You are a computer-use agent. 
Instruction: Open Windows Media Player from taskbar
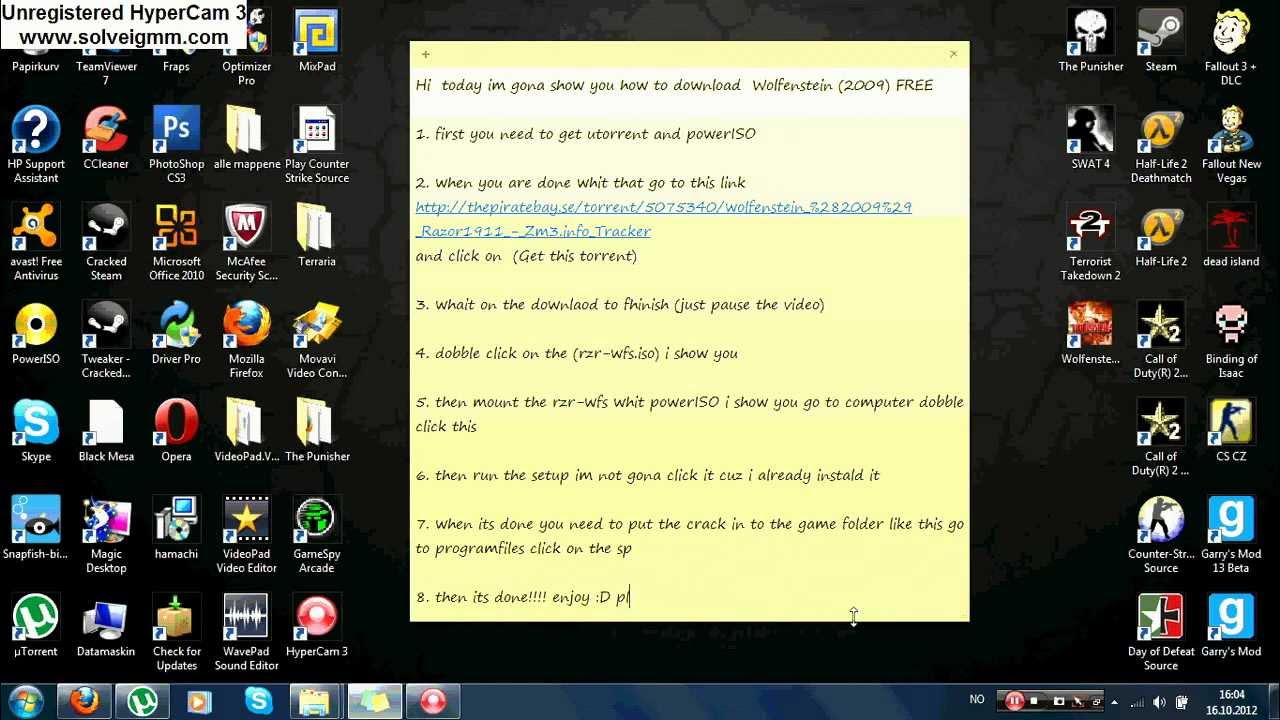point(200,701)
